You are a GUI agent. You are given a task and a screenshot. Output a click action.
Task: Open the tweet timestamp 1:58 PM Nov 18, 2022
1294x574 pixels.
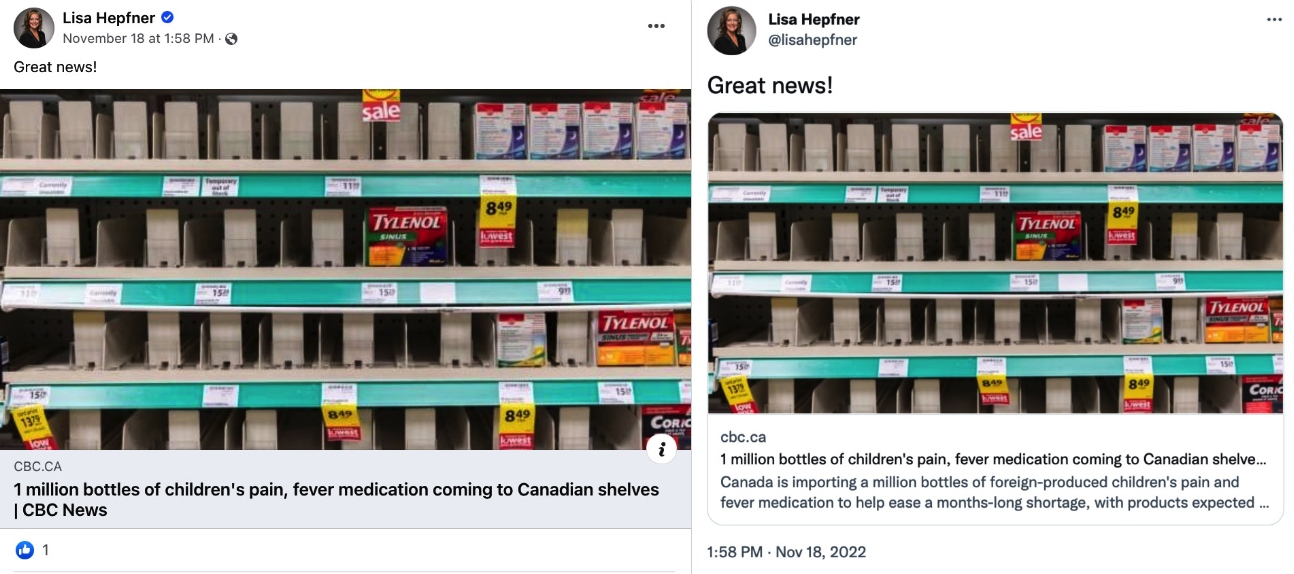786,552
